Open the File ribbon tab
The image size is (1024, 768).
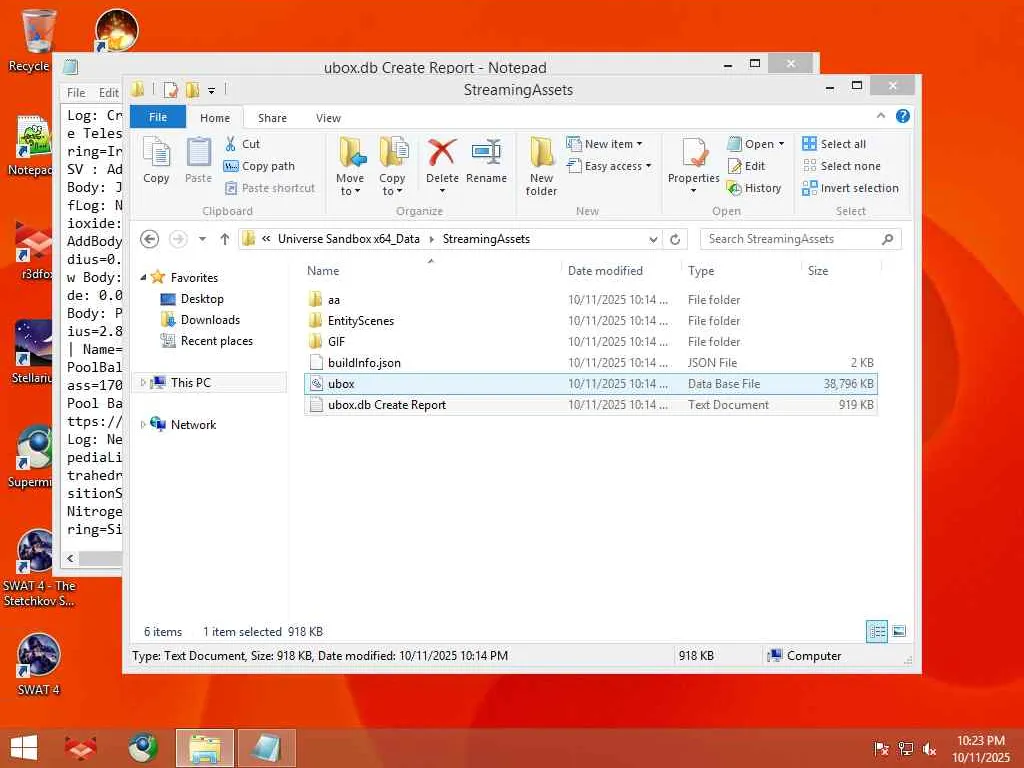(158, 117)
